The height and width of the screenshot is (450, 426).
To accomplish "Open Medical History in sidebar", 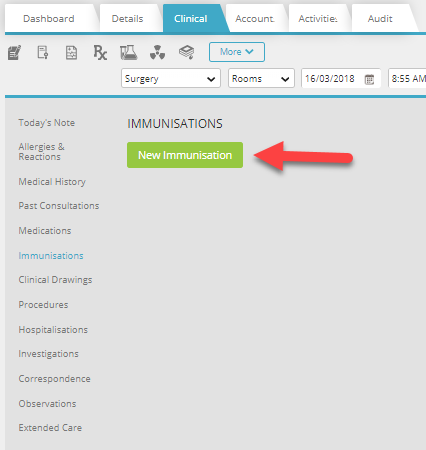I will (x=52, y=182).
